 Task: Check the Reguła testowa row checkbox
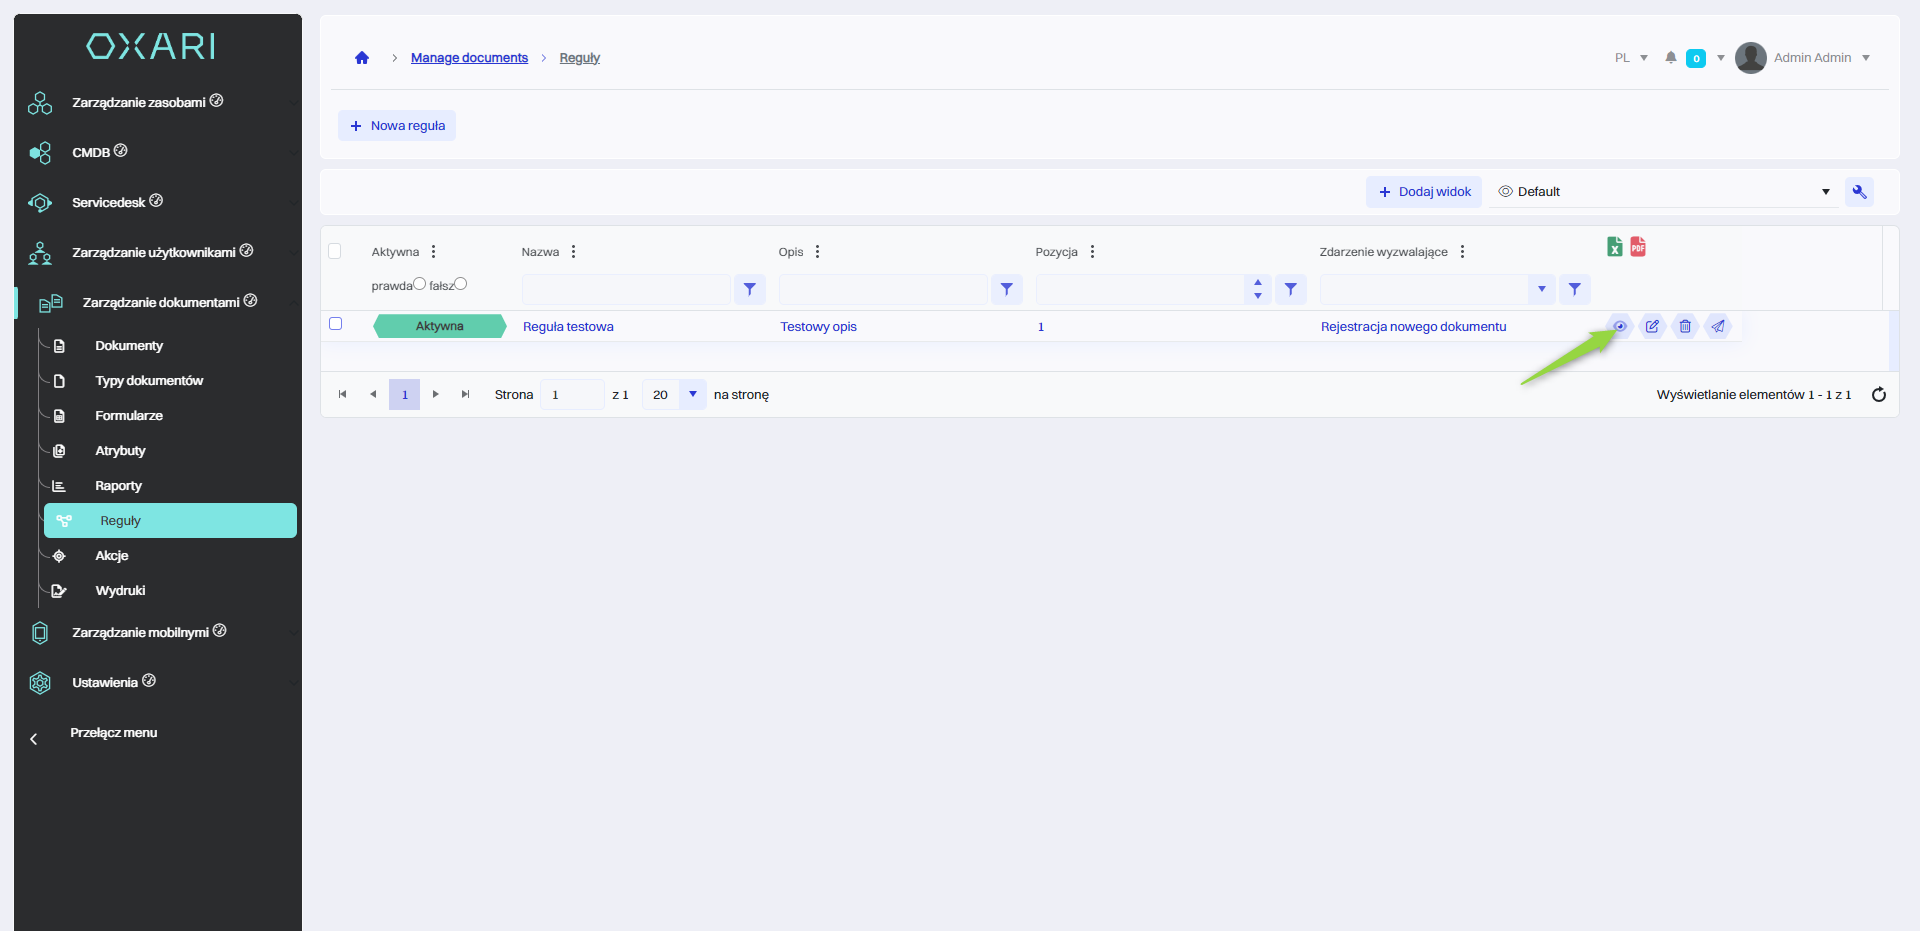point(336,324)
